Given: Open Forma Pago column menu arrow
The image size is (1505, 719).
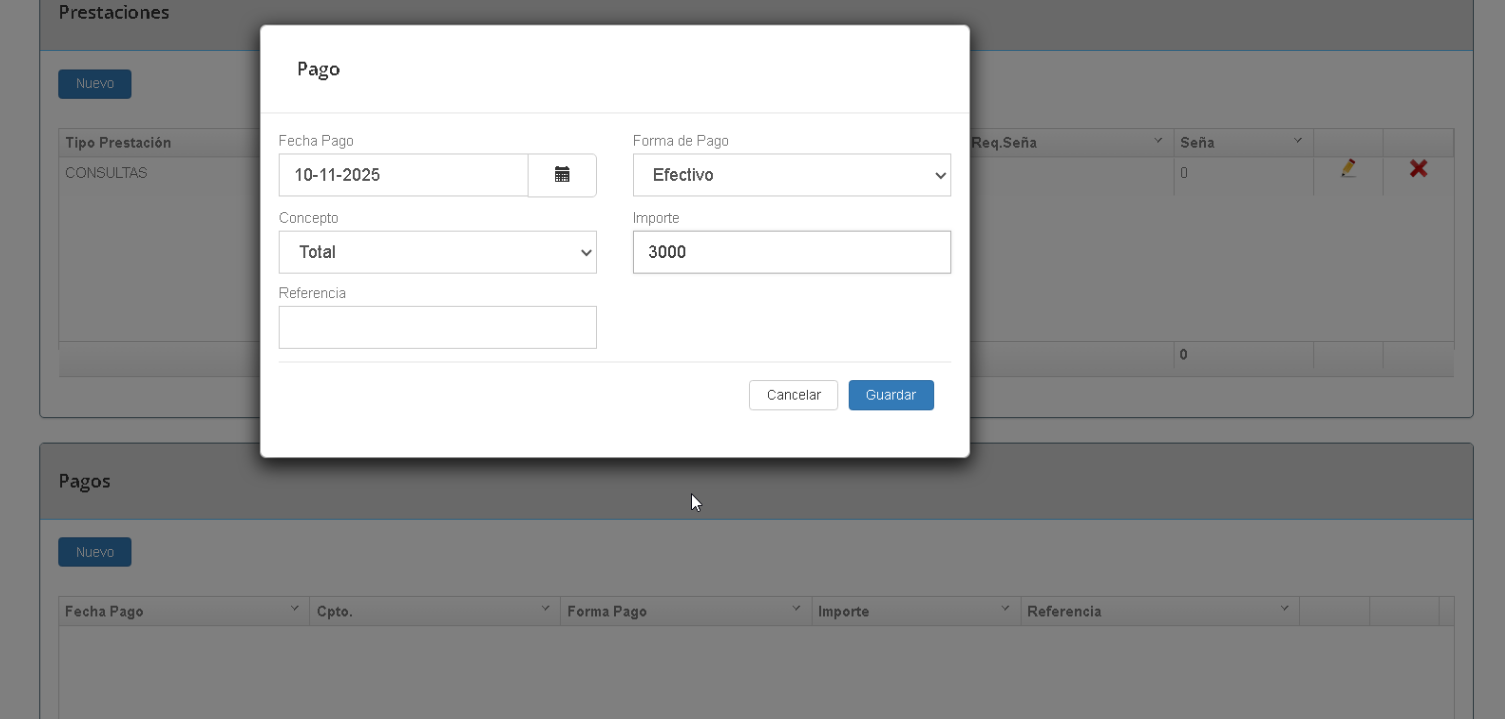Looking at the screenshot, I should pos(797,609).
